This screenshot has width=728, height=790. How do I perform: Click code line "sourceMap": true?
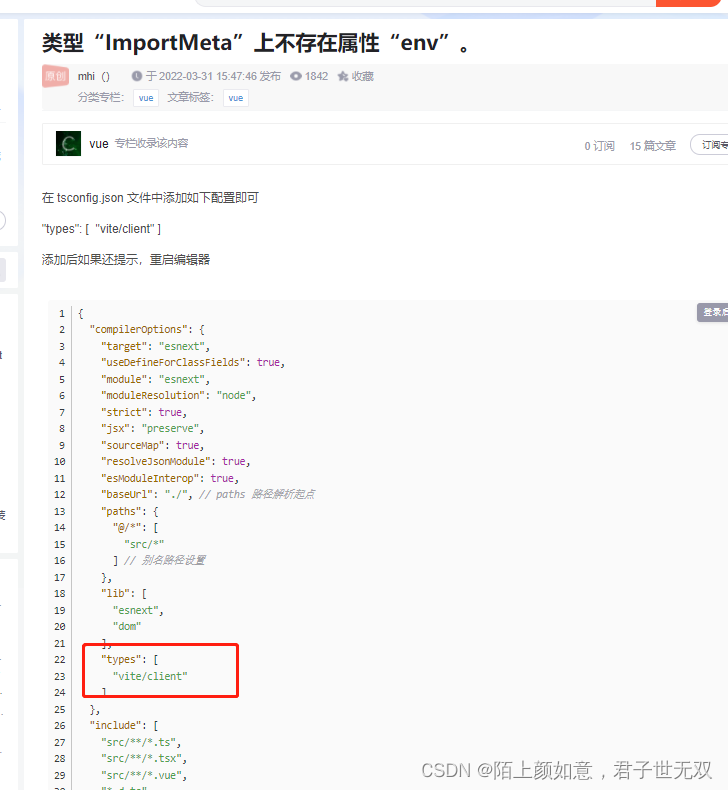(153, 445)
